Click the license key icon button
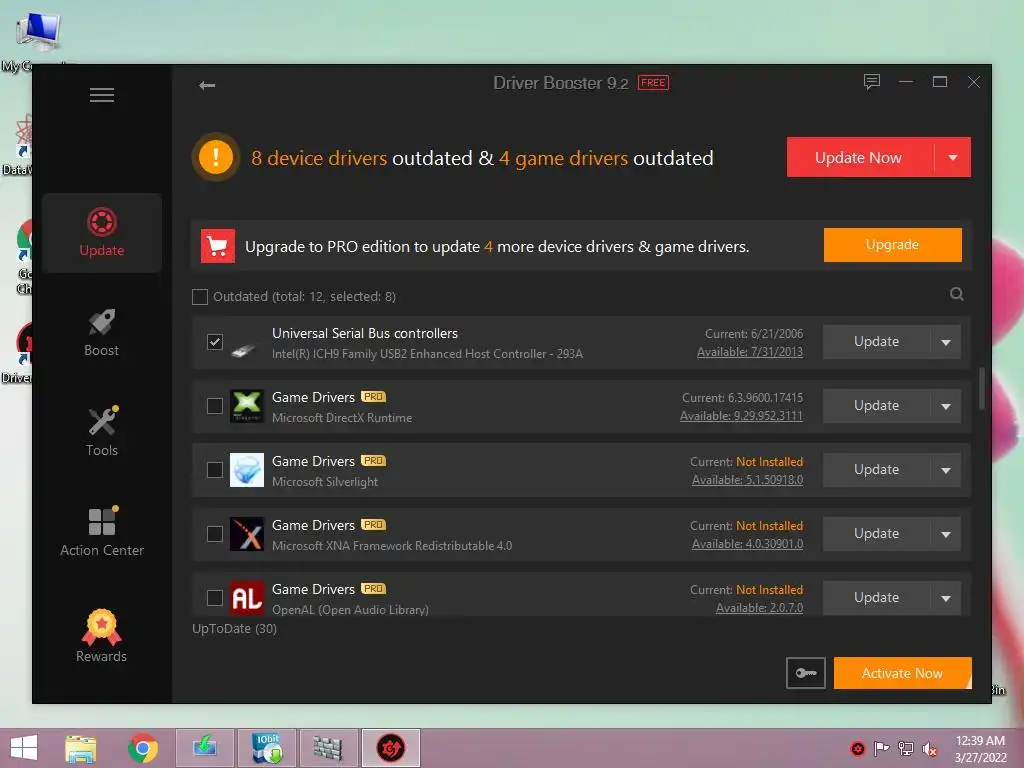The height and width of the screenshot is (768, 1024). point(806,673)
